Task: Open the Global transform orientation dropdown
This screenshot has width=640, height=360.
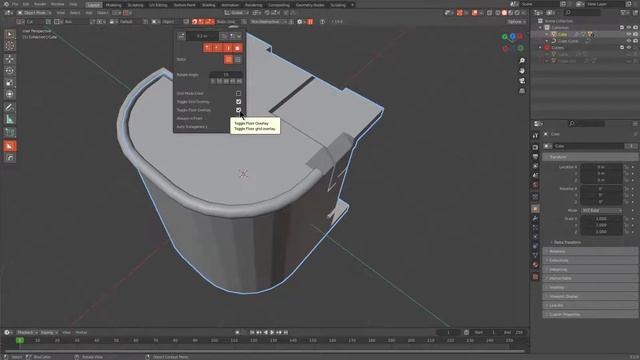Action: point(237,13)
